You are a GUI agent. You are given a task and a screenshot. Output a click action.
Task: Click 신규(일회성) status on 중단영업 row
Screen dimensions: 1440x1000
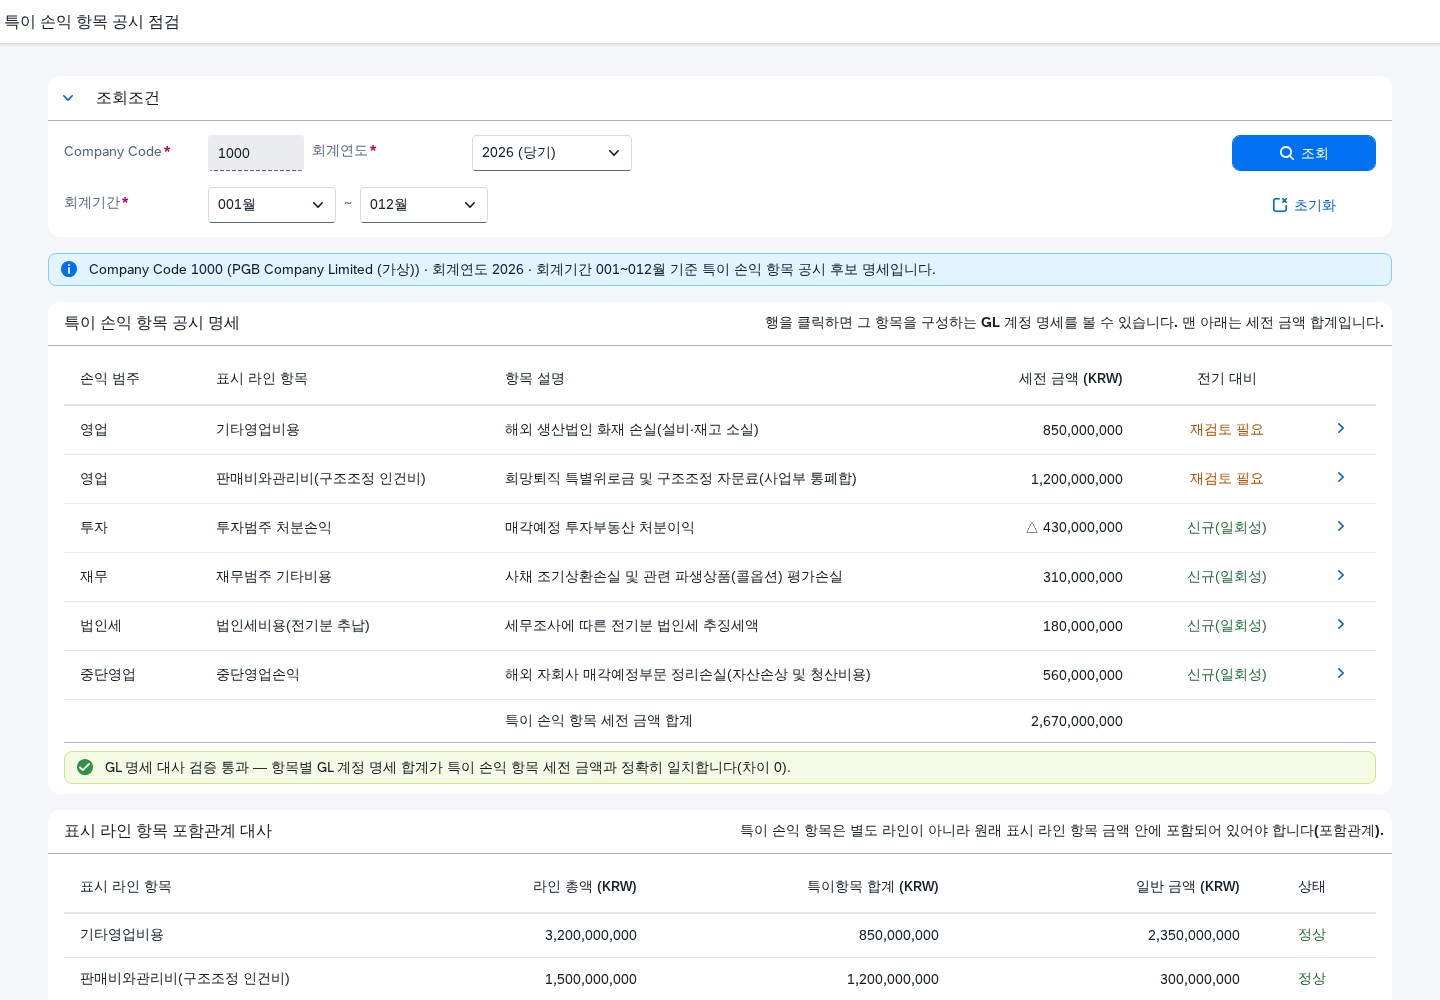[x=1227, y=675]
